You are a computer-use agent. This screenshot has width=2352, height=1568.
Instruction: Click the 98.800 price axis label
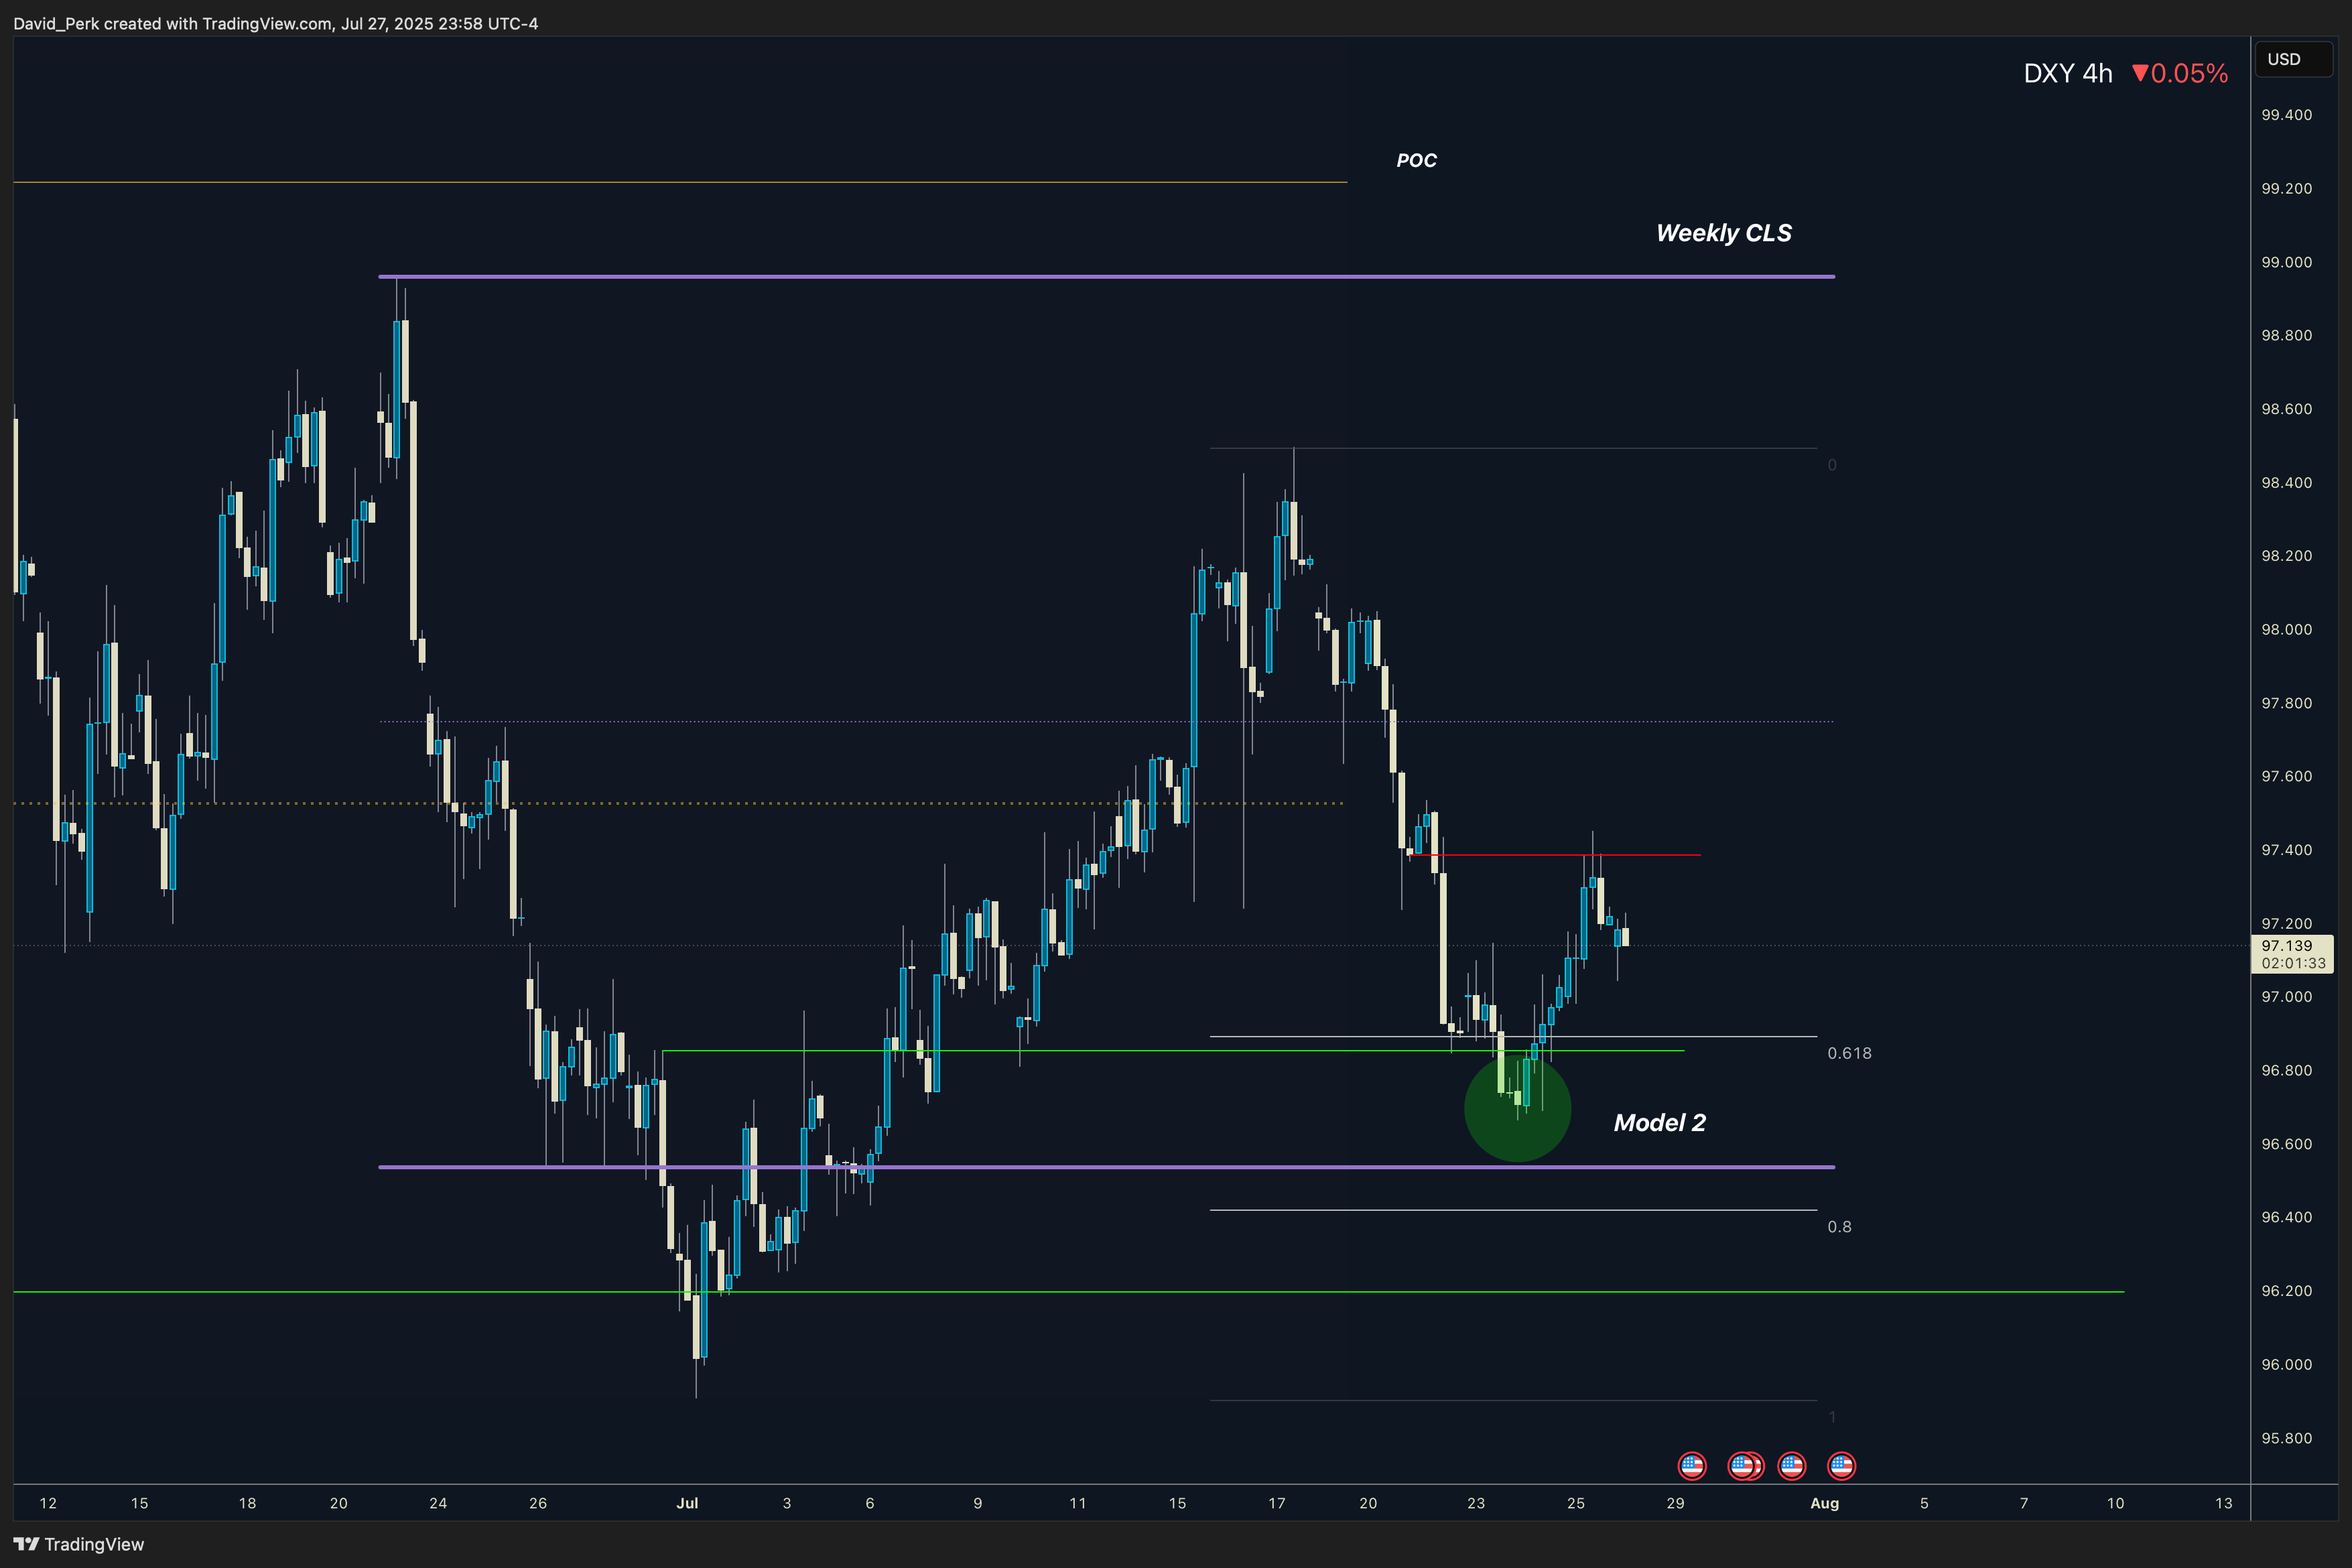tap(2286, 335)
